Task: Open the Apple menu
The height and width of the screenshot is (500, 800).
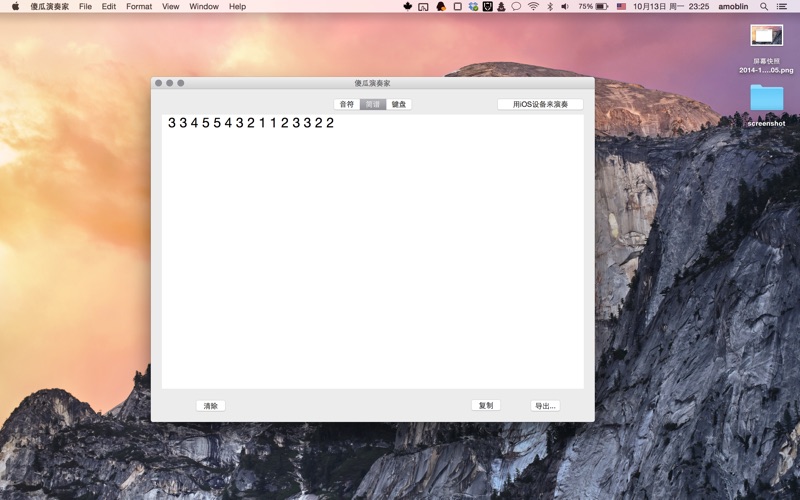Action: pos(15,6)
